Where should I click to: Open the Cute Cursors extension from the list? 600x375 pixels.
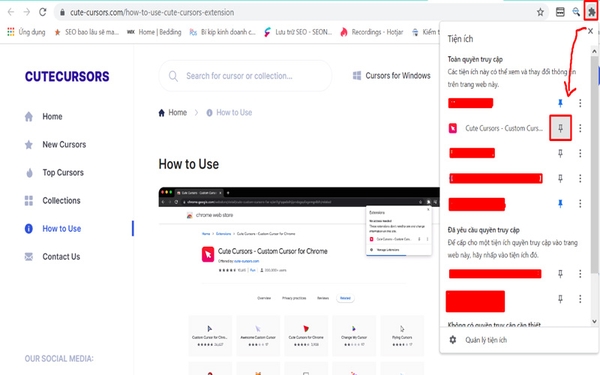[x=496, y=128]
